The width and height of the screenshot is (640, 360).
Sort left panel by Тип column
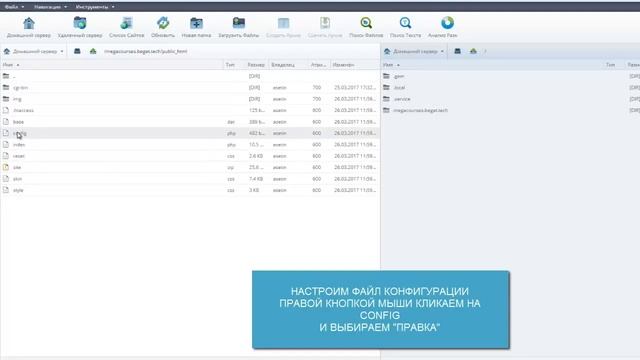pos(230,65)
